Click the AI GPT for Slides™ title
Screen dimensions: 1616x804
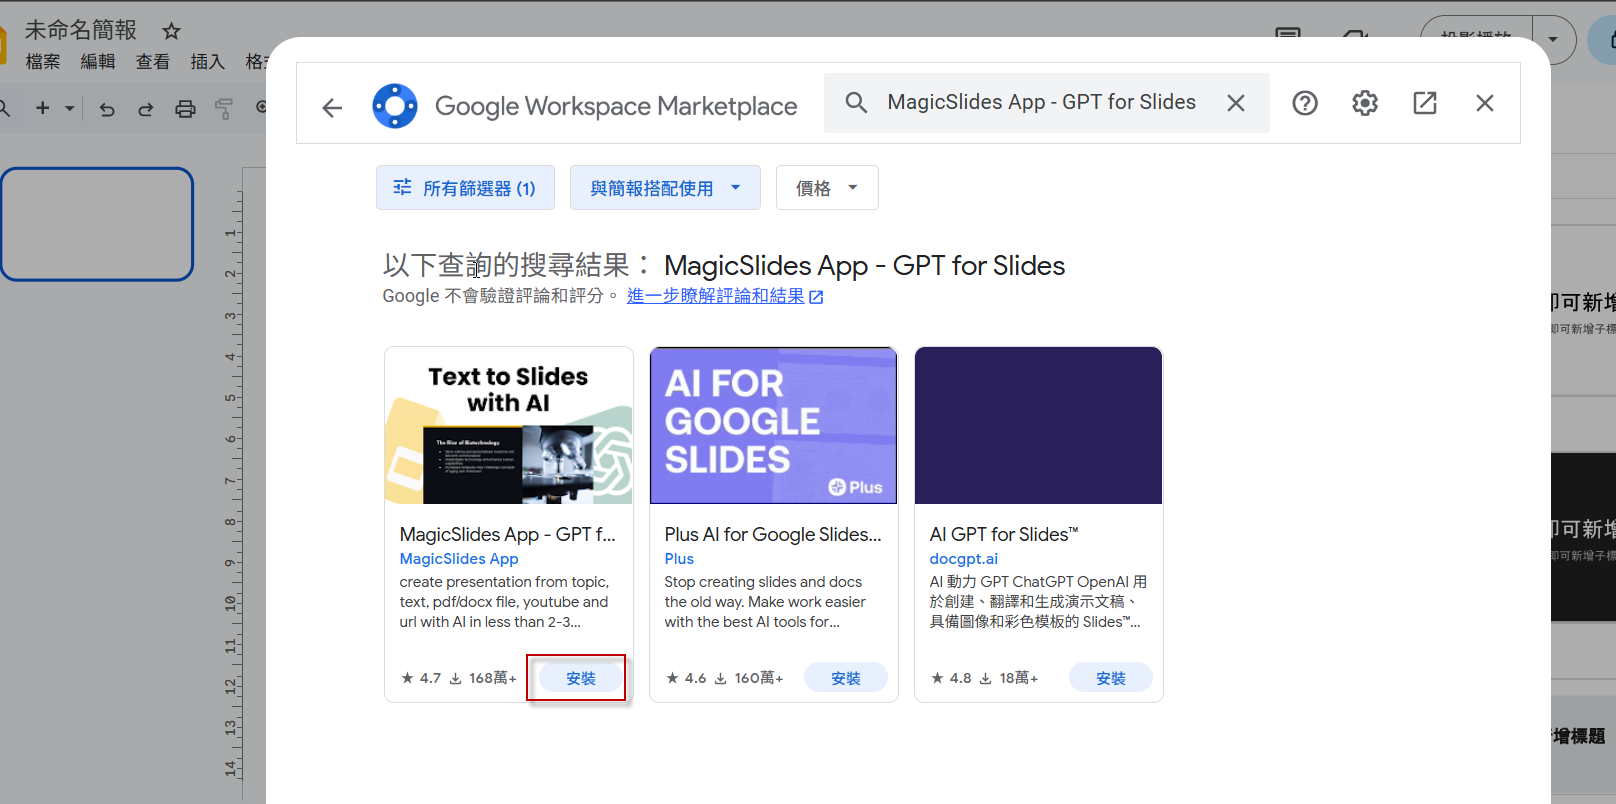point(1004,535)
